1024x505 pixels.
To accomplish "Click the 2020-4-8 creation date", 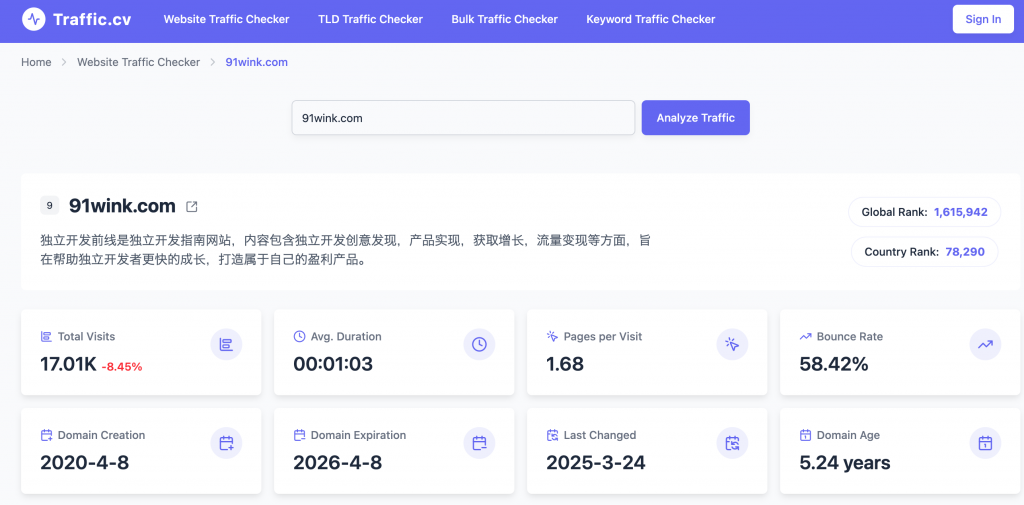I will pos(84,463).
